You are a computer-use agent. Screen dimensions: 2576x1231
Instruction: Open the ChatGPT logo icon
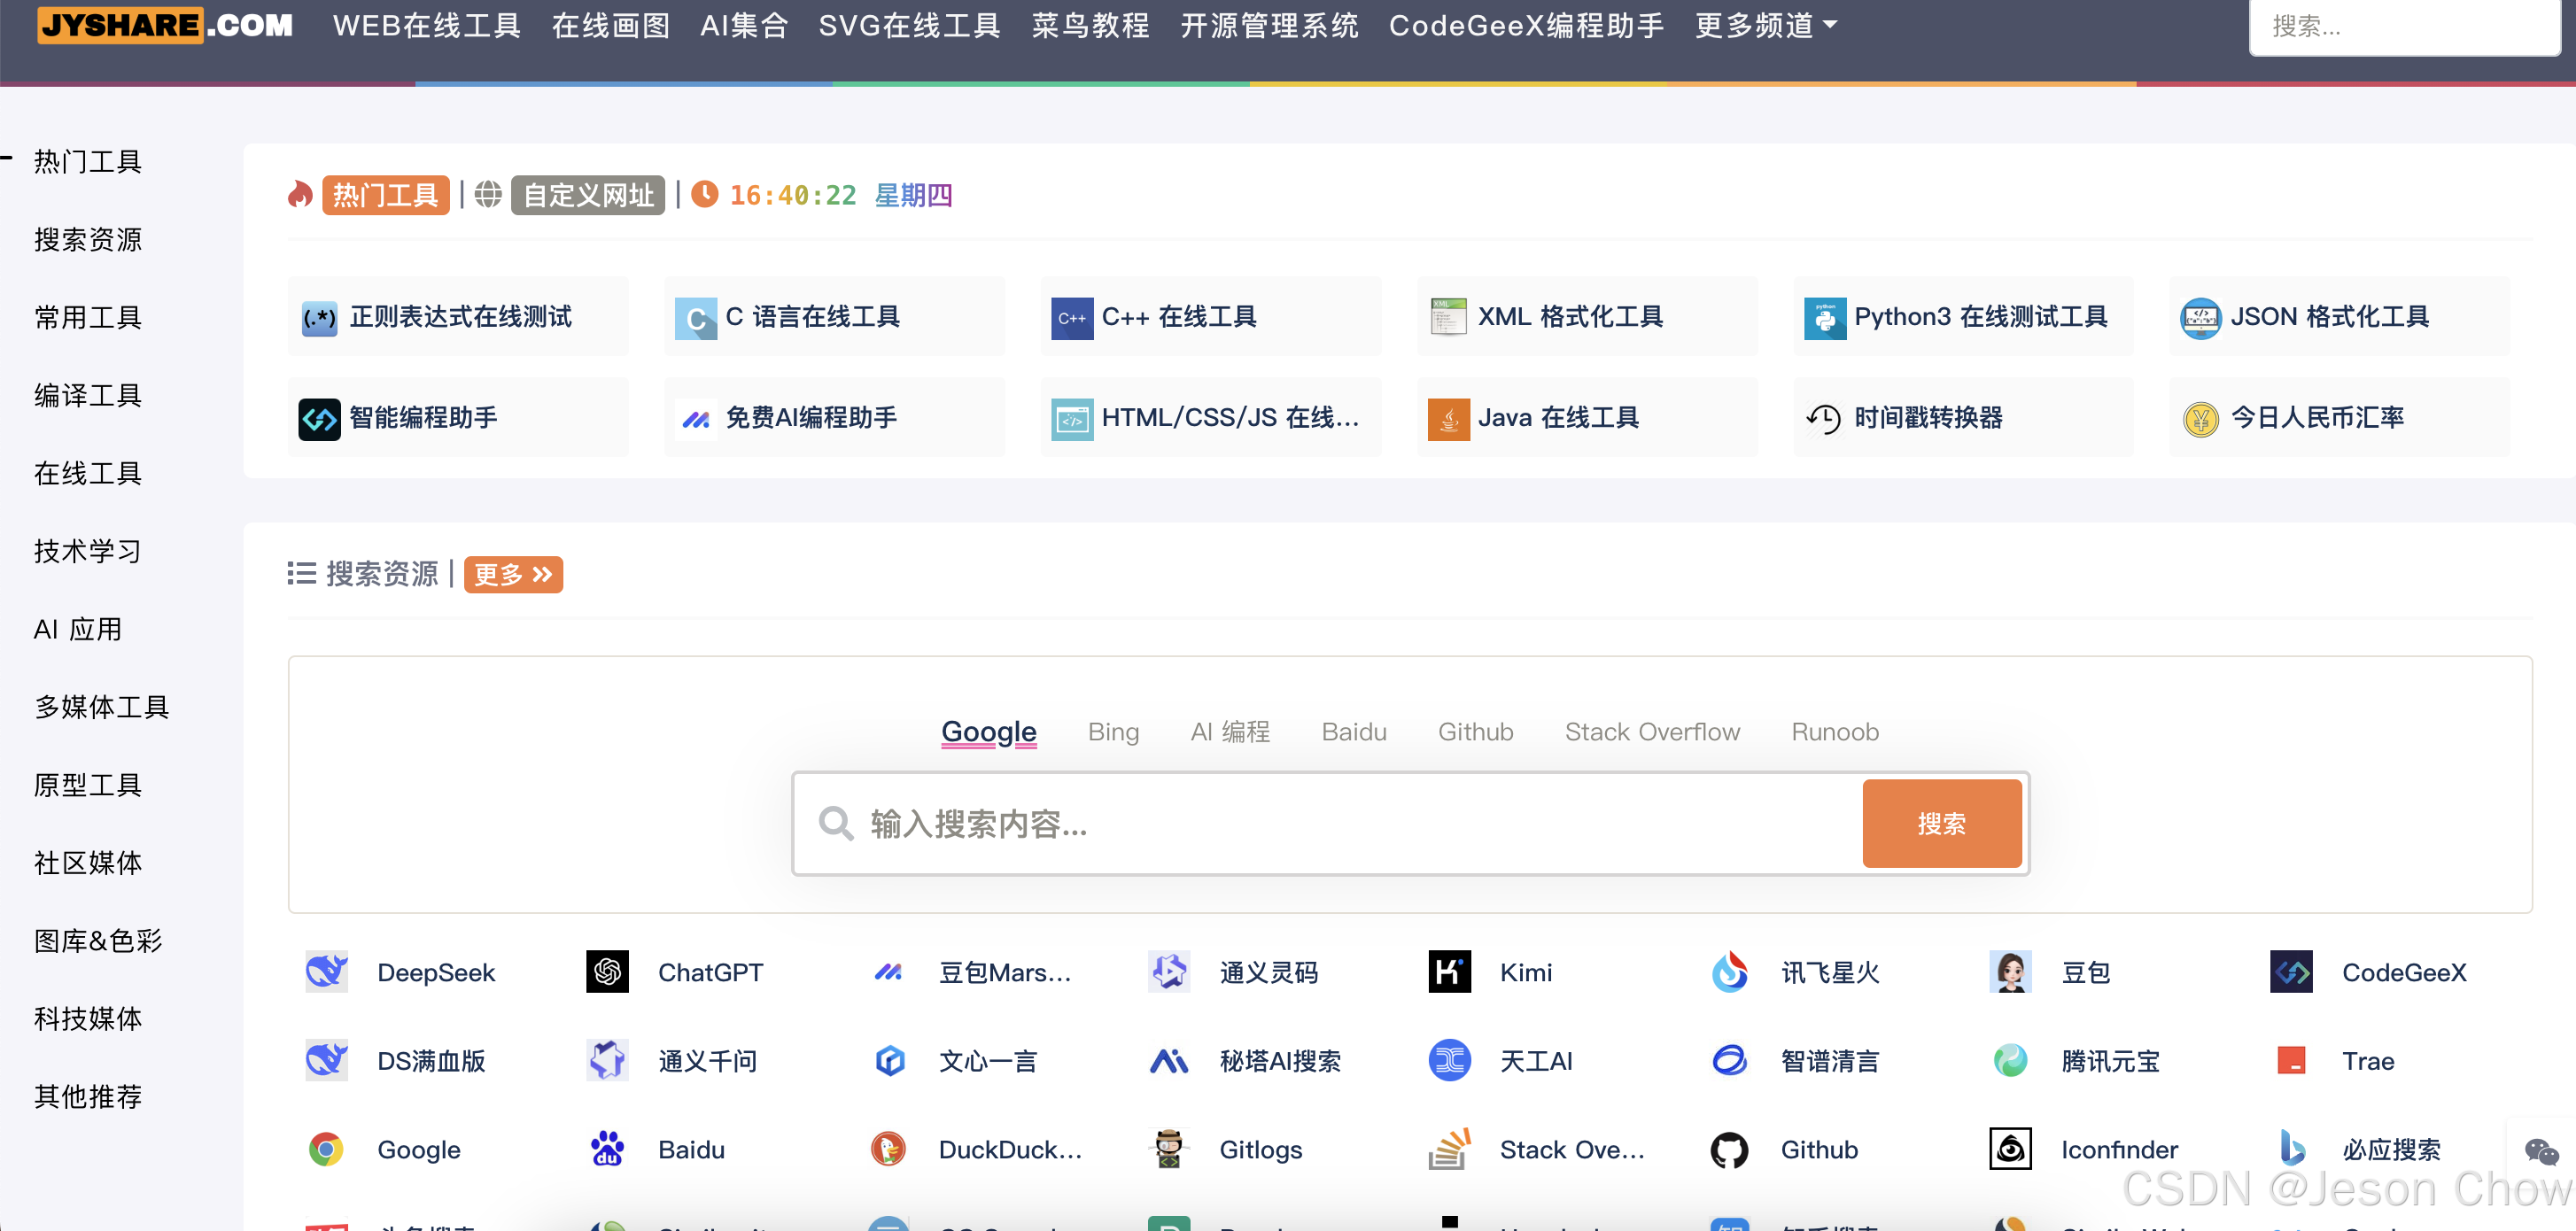(607, 971)
